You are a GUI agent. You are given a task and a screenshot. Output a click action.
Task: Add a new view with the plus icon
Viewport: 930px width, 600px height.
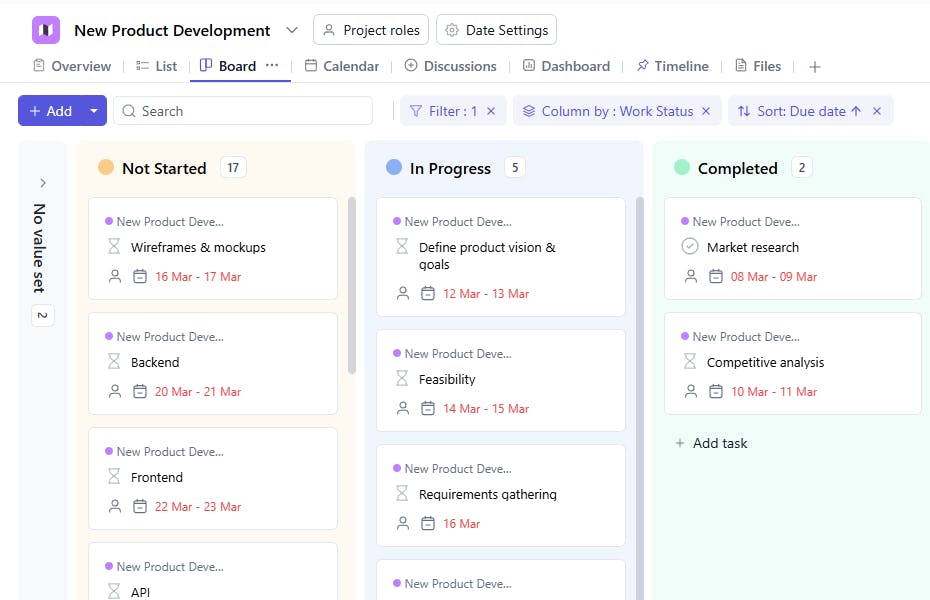[x=815, y=67]
